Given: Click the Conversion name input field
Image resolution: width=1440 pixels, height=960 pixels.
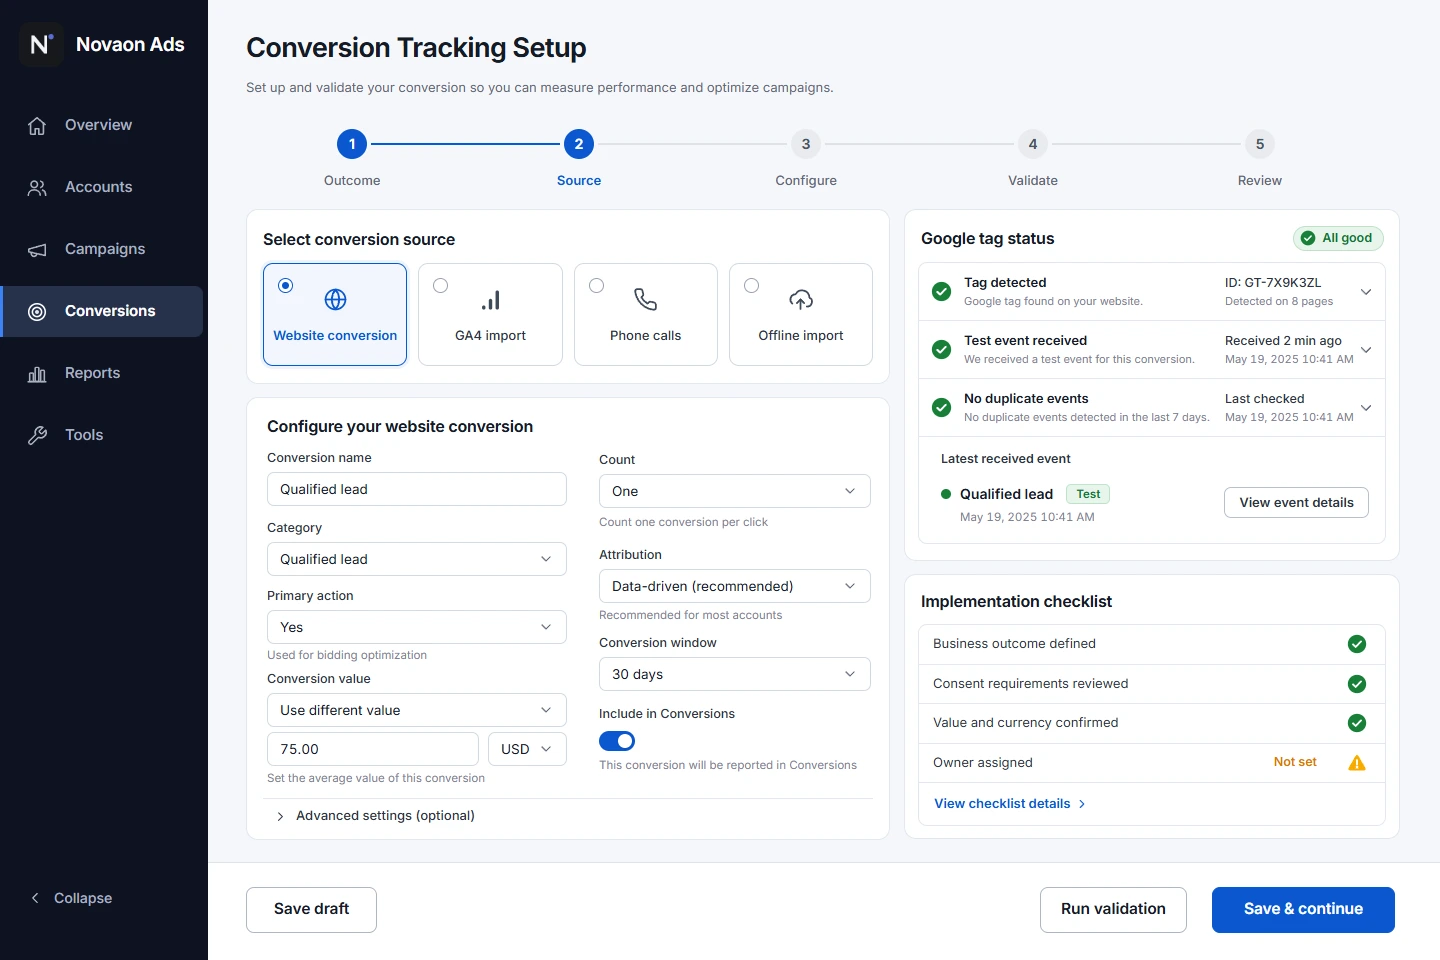Looking at the screenshot, I should (417, 489).
